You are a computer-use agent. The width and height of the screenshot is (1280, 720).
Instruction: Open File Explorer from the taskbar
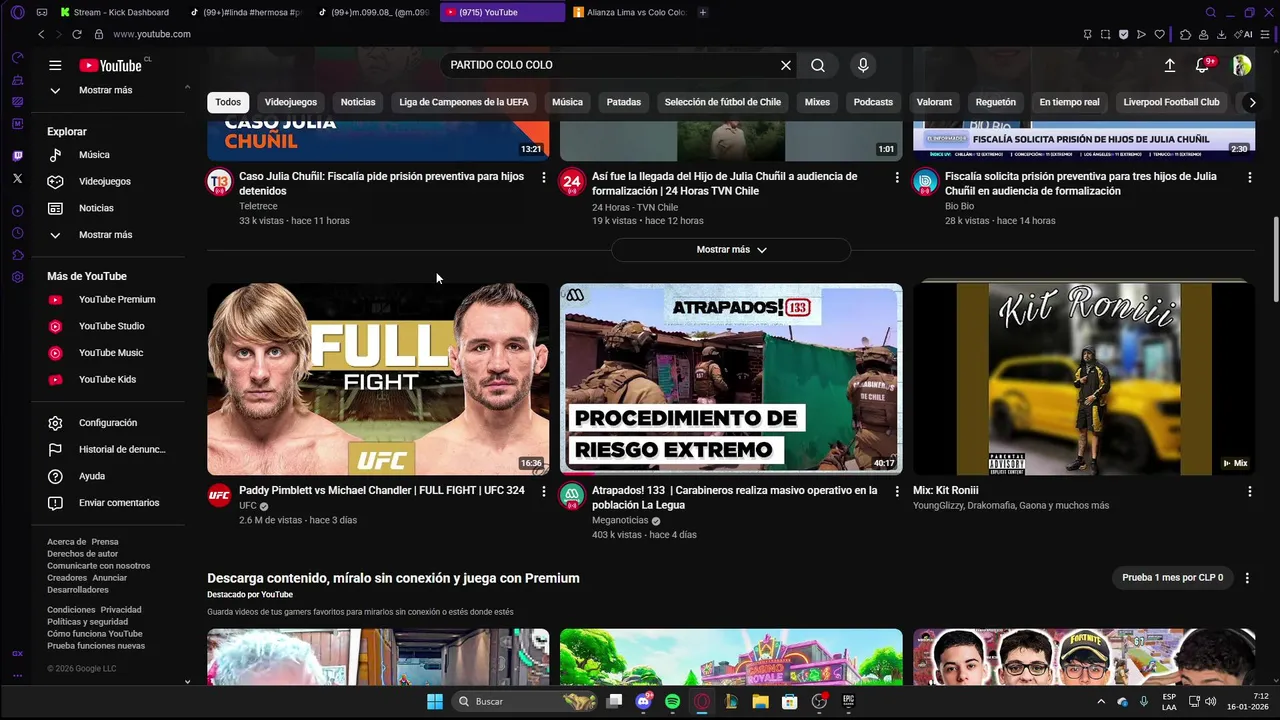tap(760, 701)
